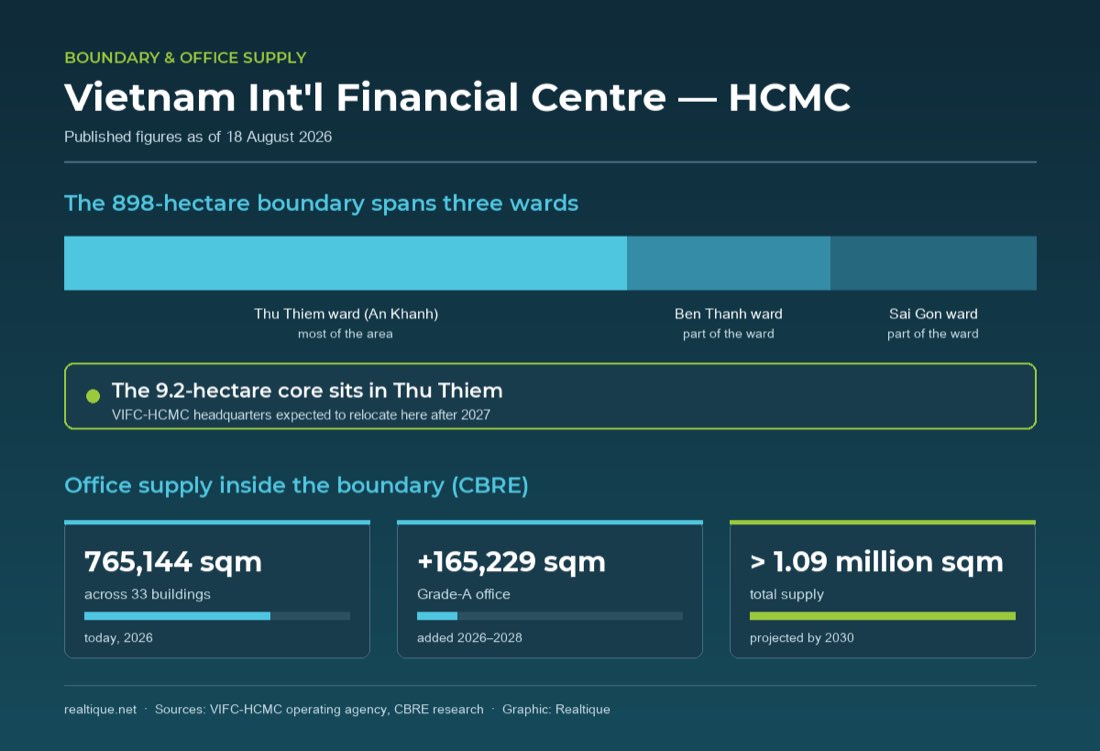This screenshot has height=751, width=1100.
Task: Click the green dot beside the core callout
Action: (x=93, y=396)
